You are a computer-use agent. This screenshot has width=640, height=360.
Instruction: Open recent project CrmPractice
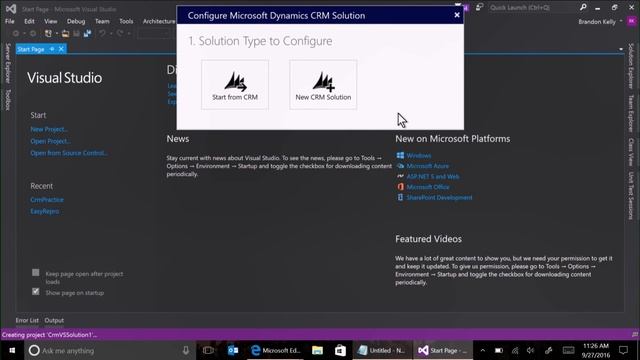[47, 200]
